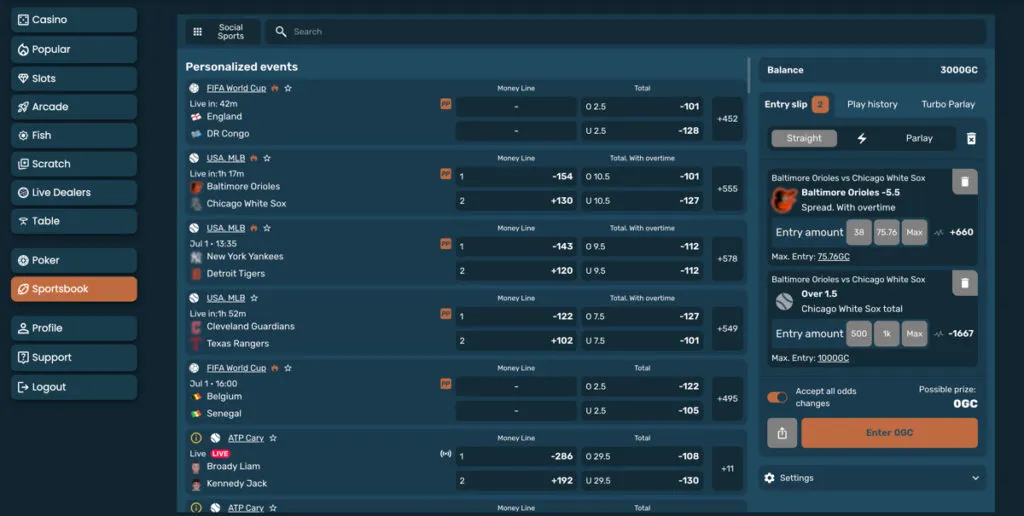This screenshot has width=1024, height=516.
Task: Set White Sox total entry to 500
Action: (x=859, y=334)
